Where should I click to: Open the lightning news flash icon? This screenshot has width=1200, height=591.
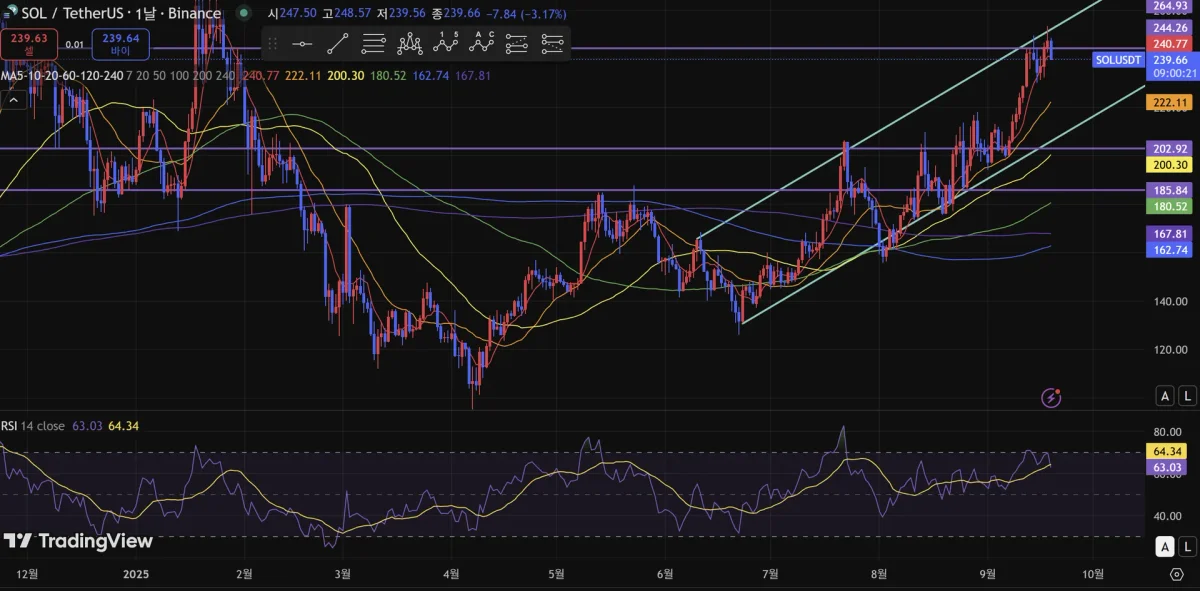tap(1051, 397)
